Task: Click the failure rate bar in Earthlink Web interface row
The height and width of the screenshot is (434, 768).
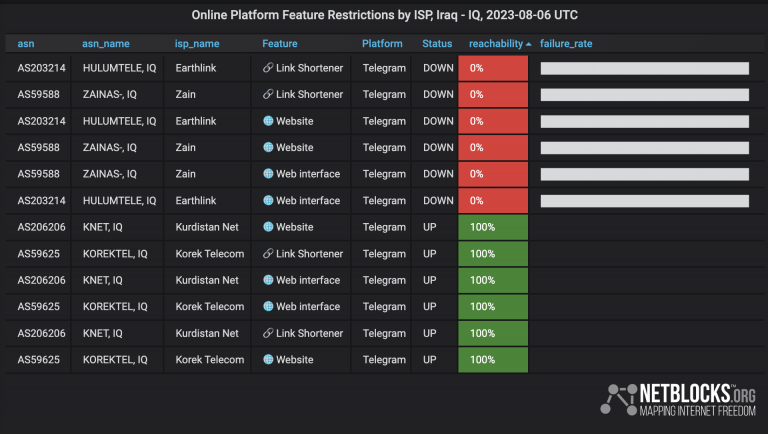Action: [644, 201]
